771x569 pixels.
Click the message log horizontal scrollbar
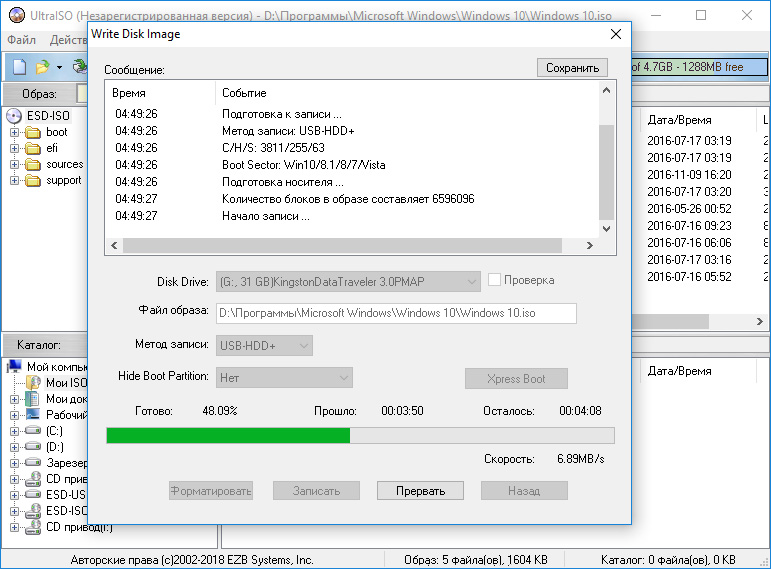[342, 245]
